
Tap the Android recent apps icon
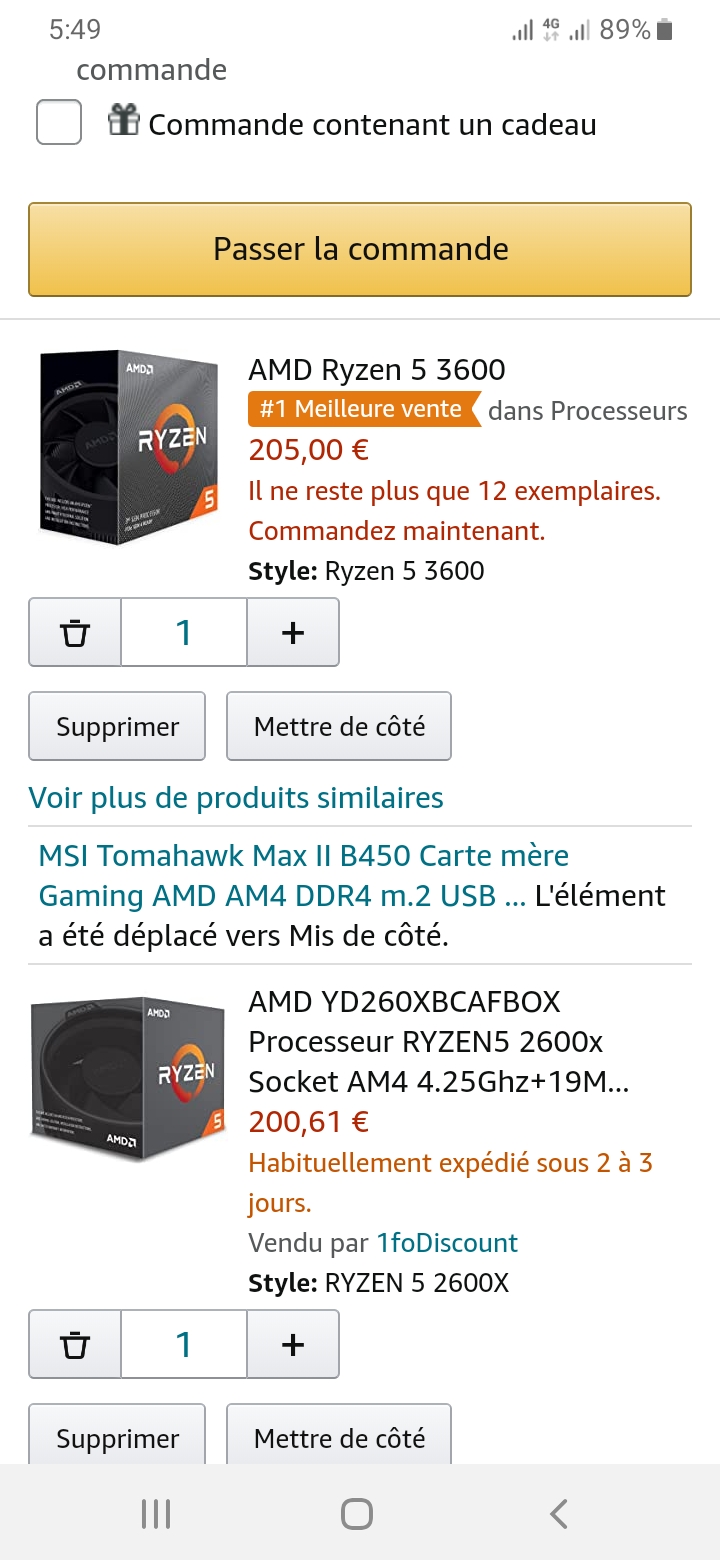(x=156, y=1514)
